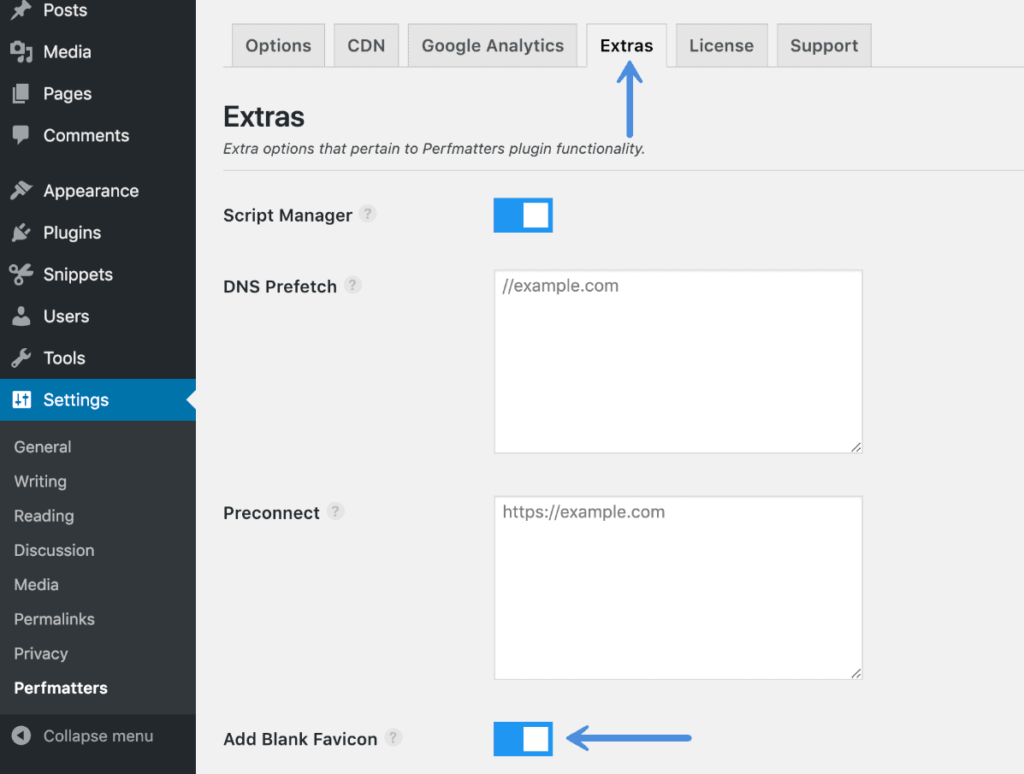This screenshot has width=1024, height=774.
Task: Click the Appearance paintbrush icon
Action: 21,191
